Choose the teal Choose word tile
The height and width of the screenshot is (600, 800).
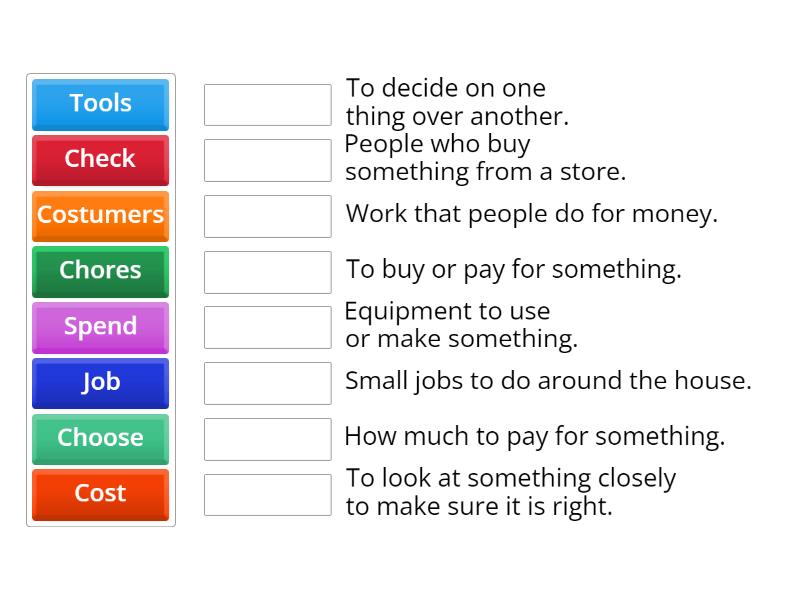[x=100, y=439]
